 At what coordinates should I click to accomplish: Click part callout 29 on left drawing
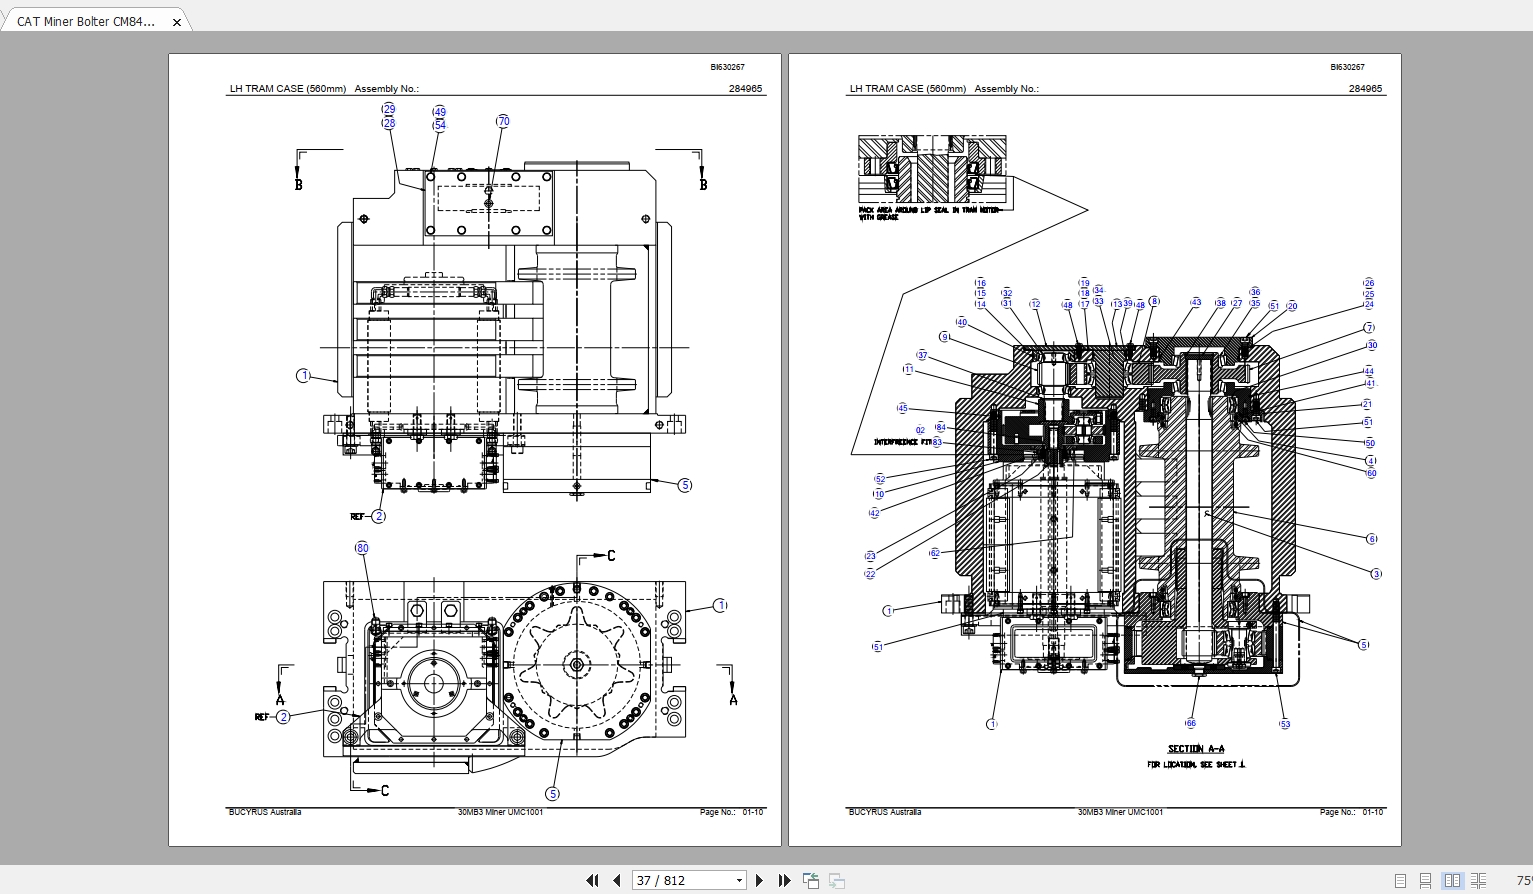tap(389, 109)
